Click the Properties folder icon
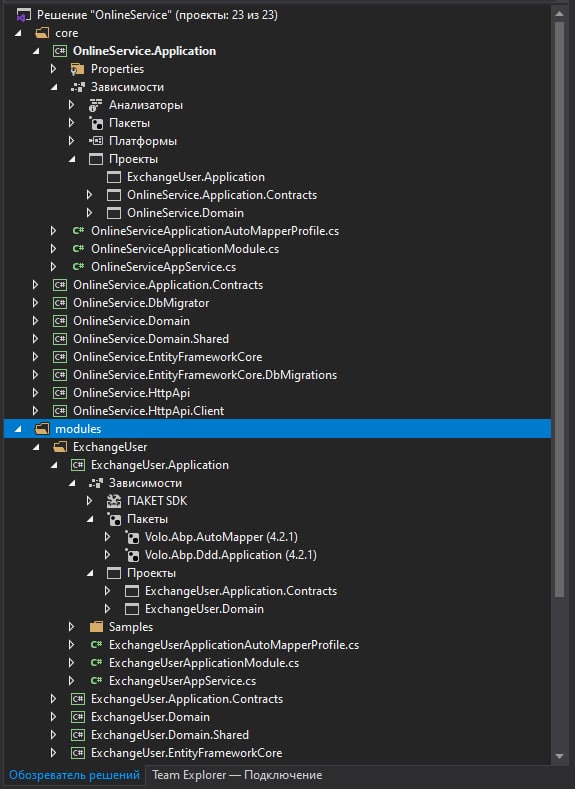 pyautogui.click(x=77, y=69)
